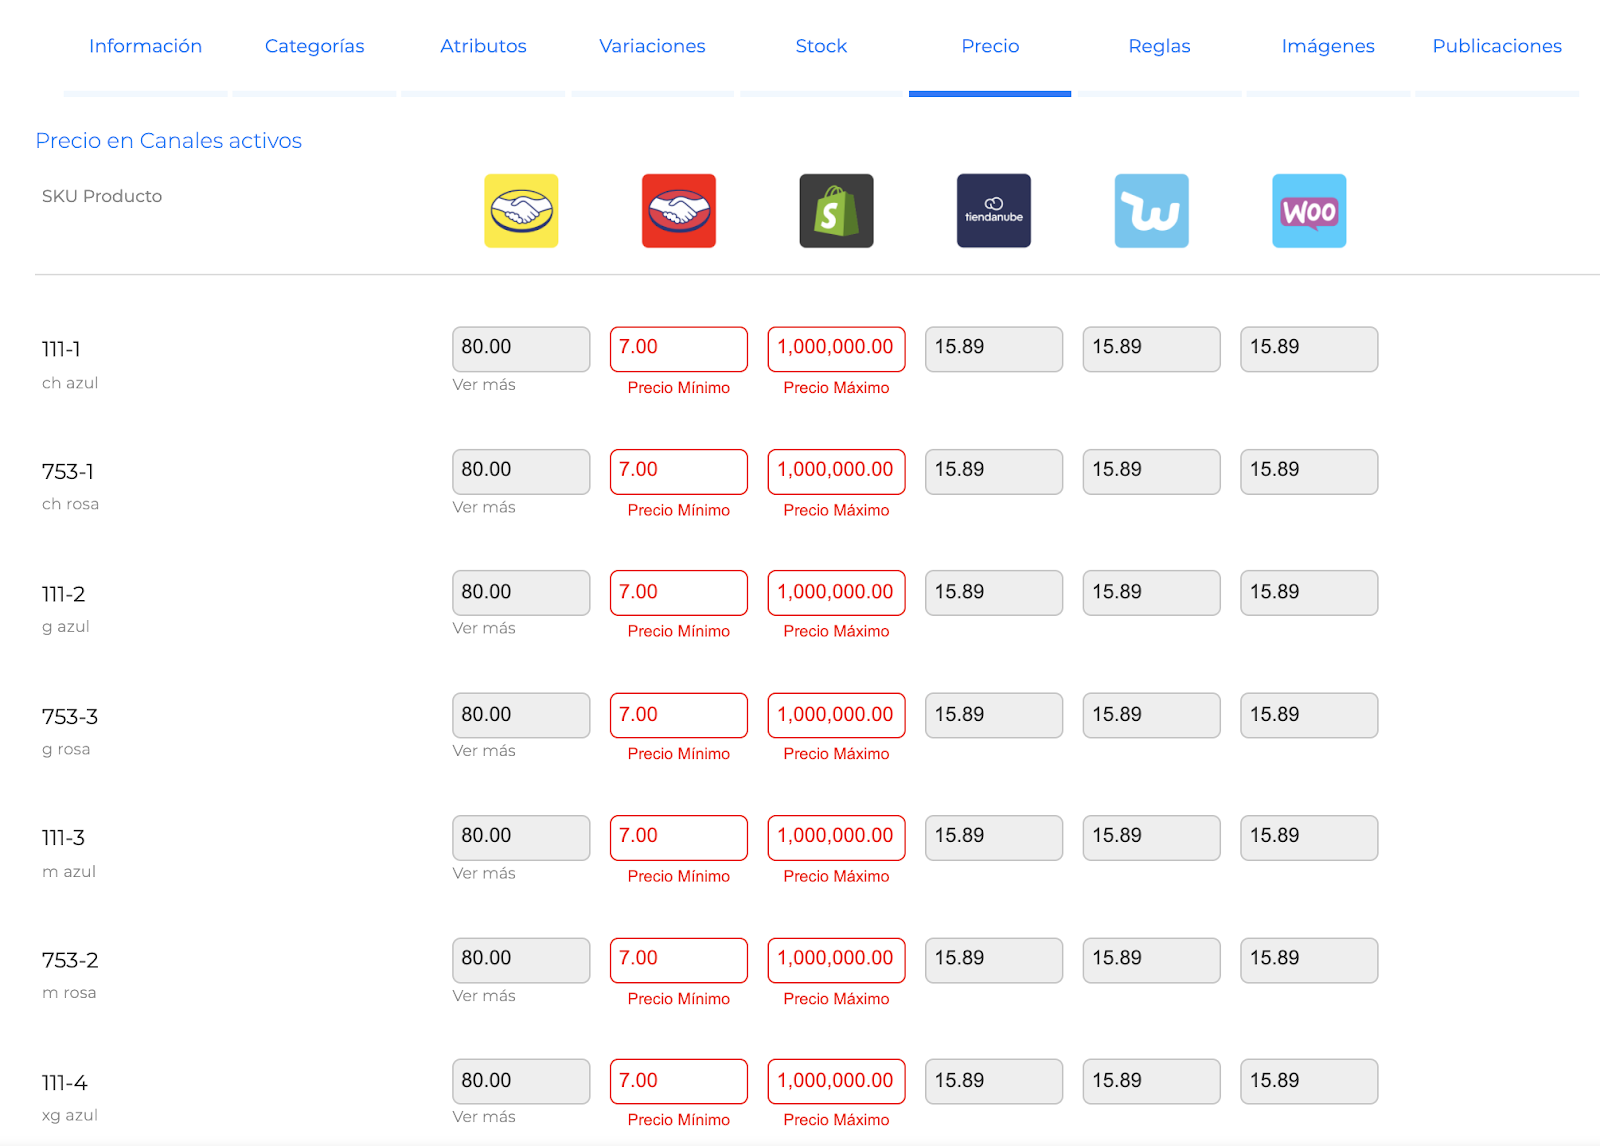Click 'Ver más' for SKU 753-2
Screen dimensions: 1600x1146
(x=484, y=996)
